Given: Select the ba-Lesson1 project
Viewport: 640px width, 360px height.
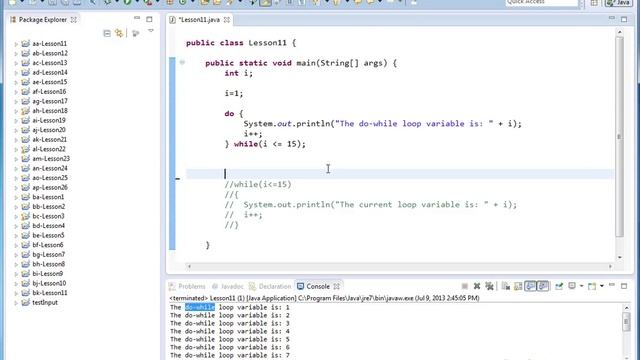Looking at the screenshot, I should pos(48,197).
